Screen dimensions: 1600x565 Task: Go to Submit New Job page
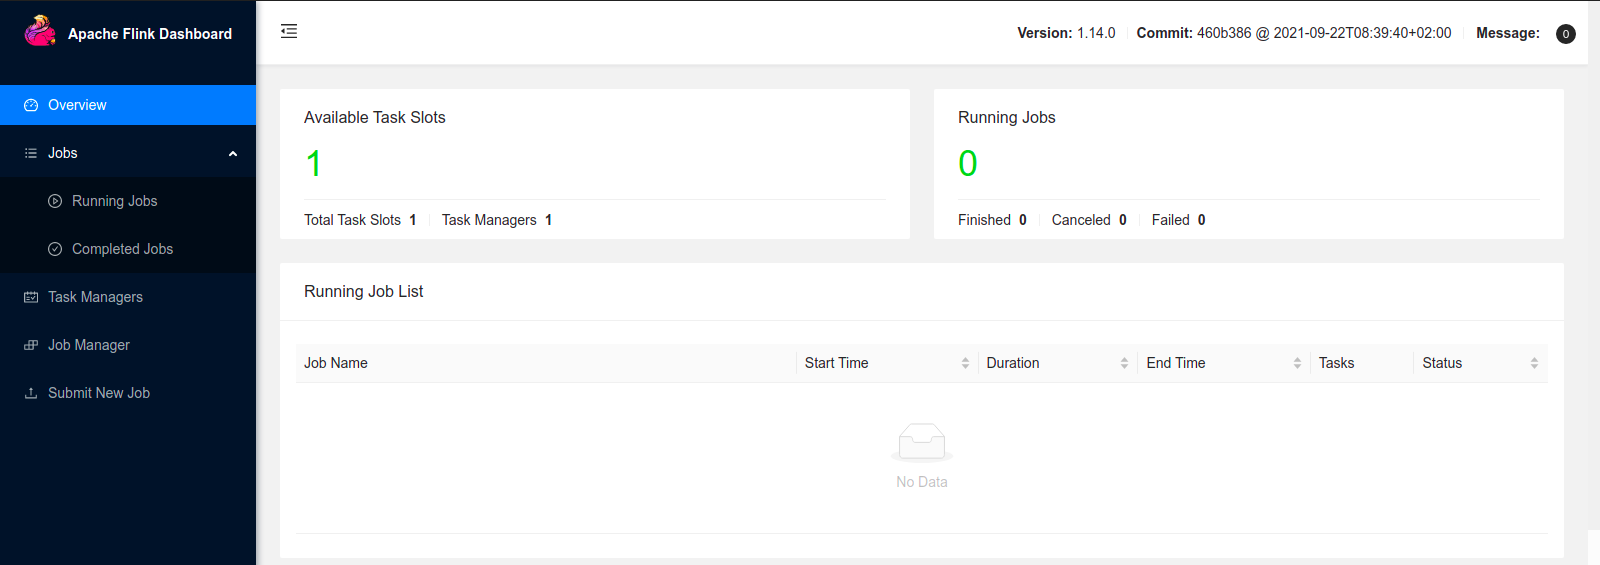pos(128,393)
